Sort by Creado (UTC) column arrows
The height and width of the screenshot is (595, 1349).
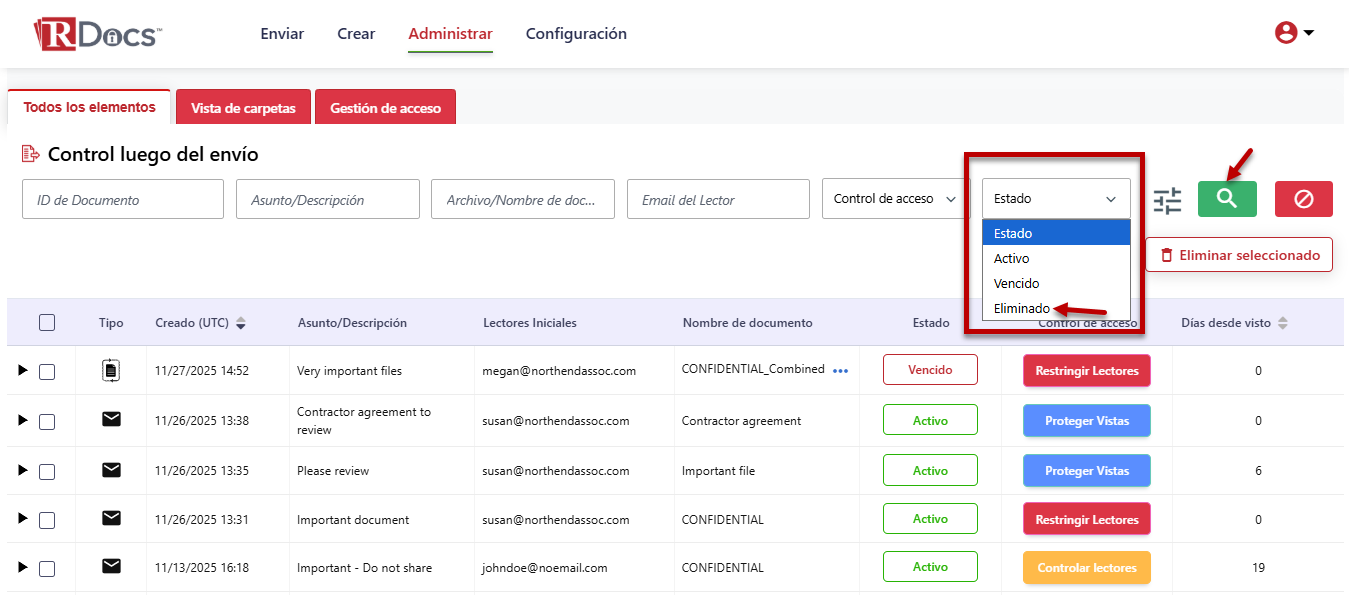(241, 324)
